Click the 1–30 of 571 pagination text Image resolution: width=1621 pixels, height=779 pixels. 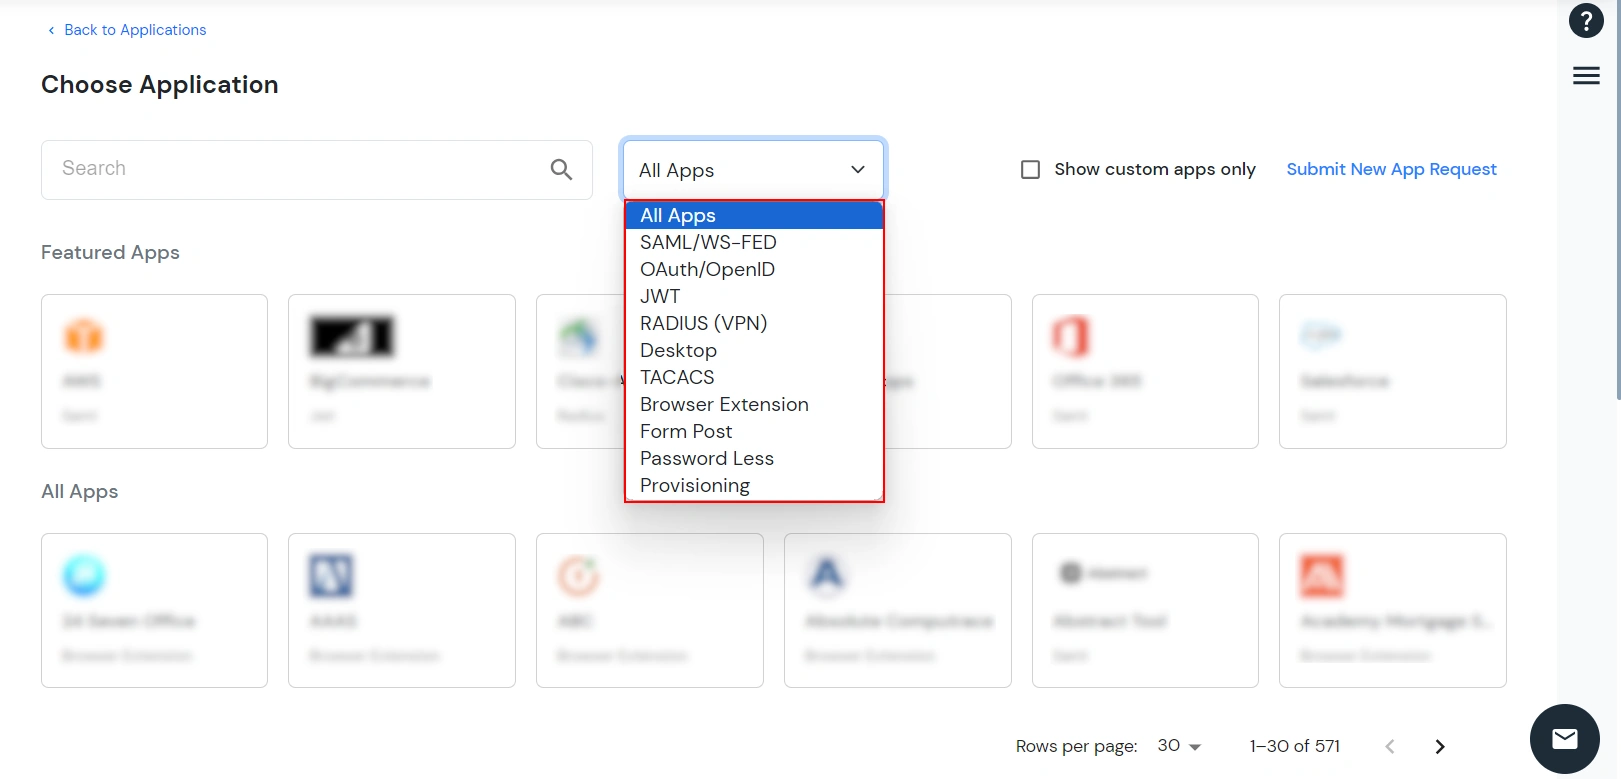[1294, 746]
